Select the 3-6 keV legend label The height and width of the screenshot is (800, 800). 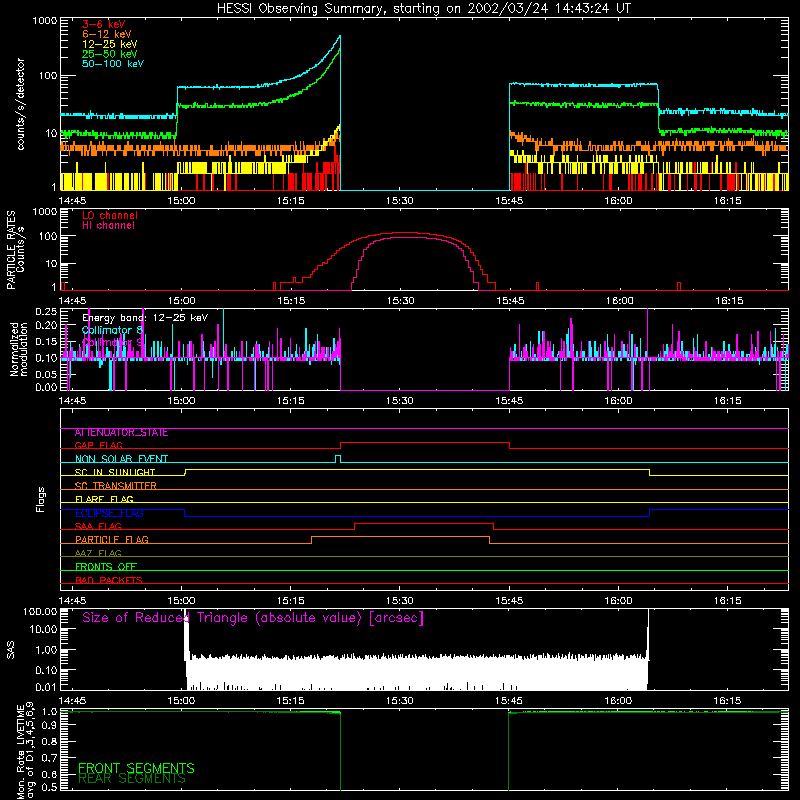103,24
